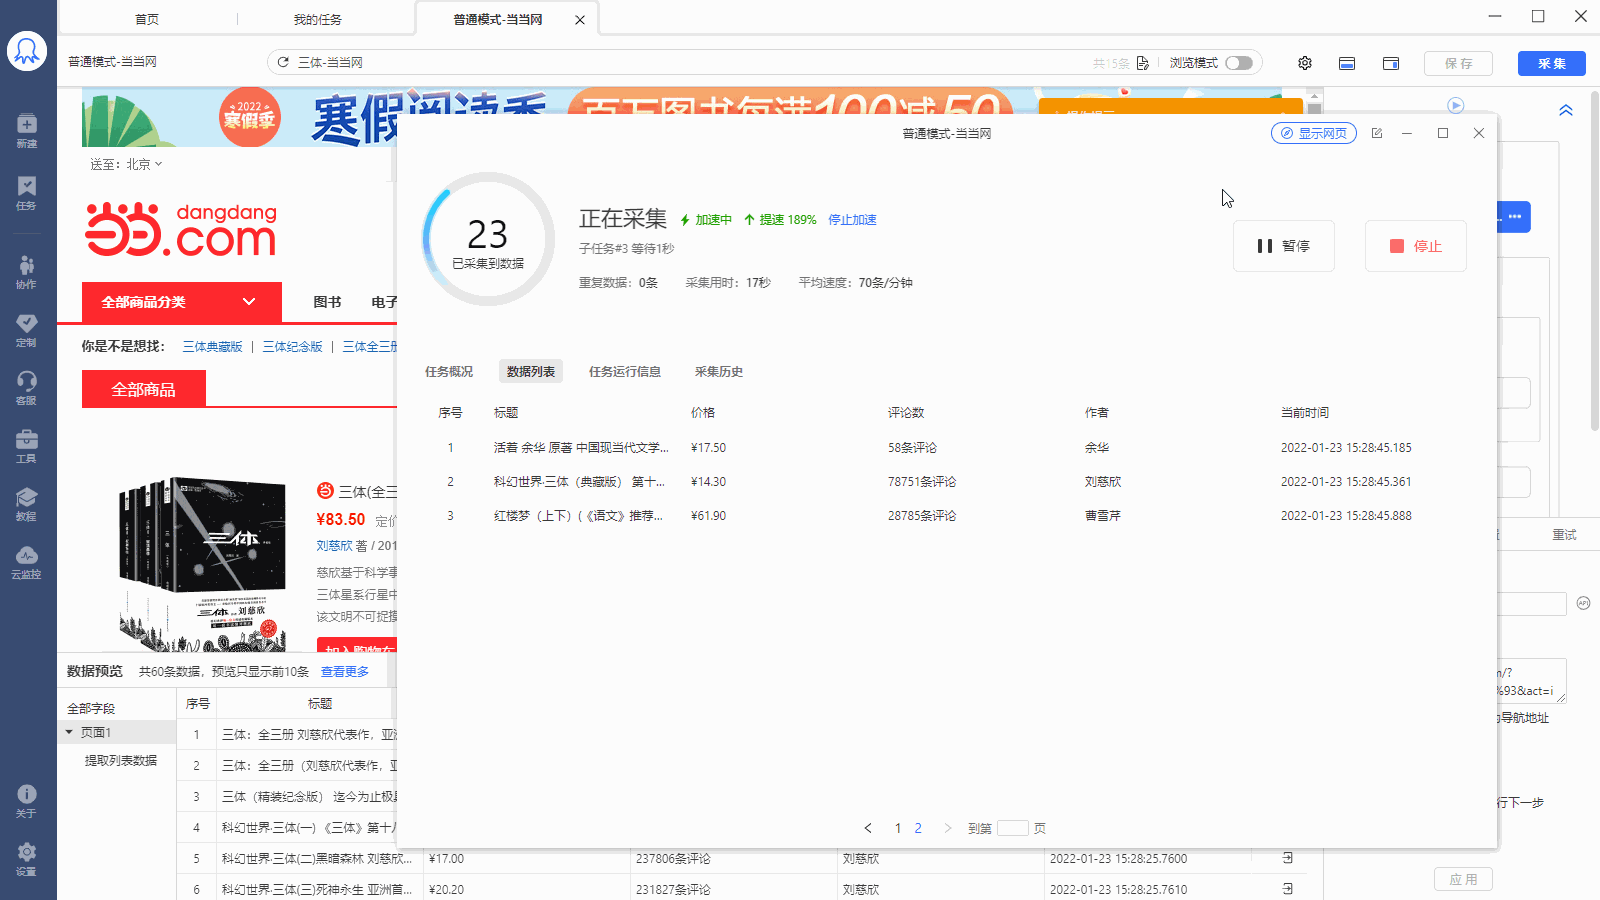Image resolution: width=1600 pixels, height=900 pixels.
Task: Click the 保存 button
Action: pyautogui.click(x=1459, y=63)
